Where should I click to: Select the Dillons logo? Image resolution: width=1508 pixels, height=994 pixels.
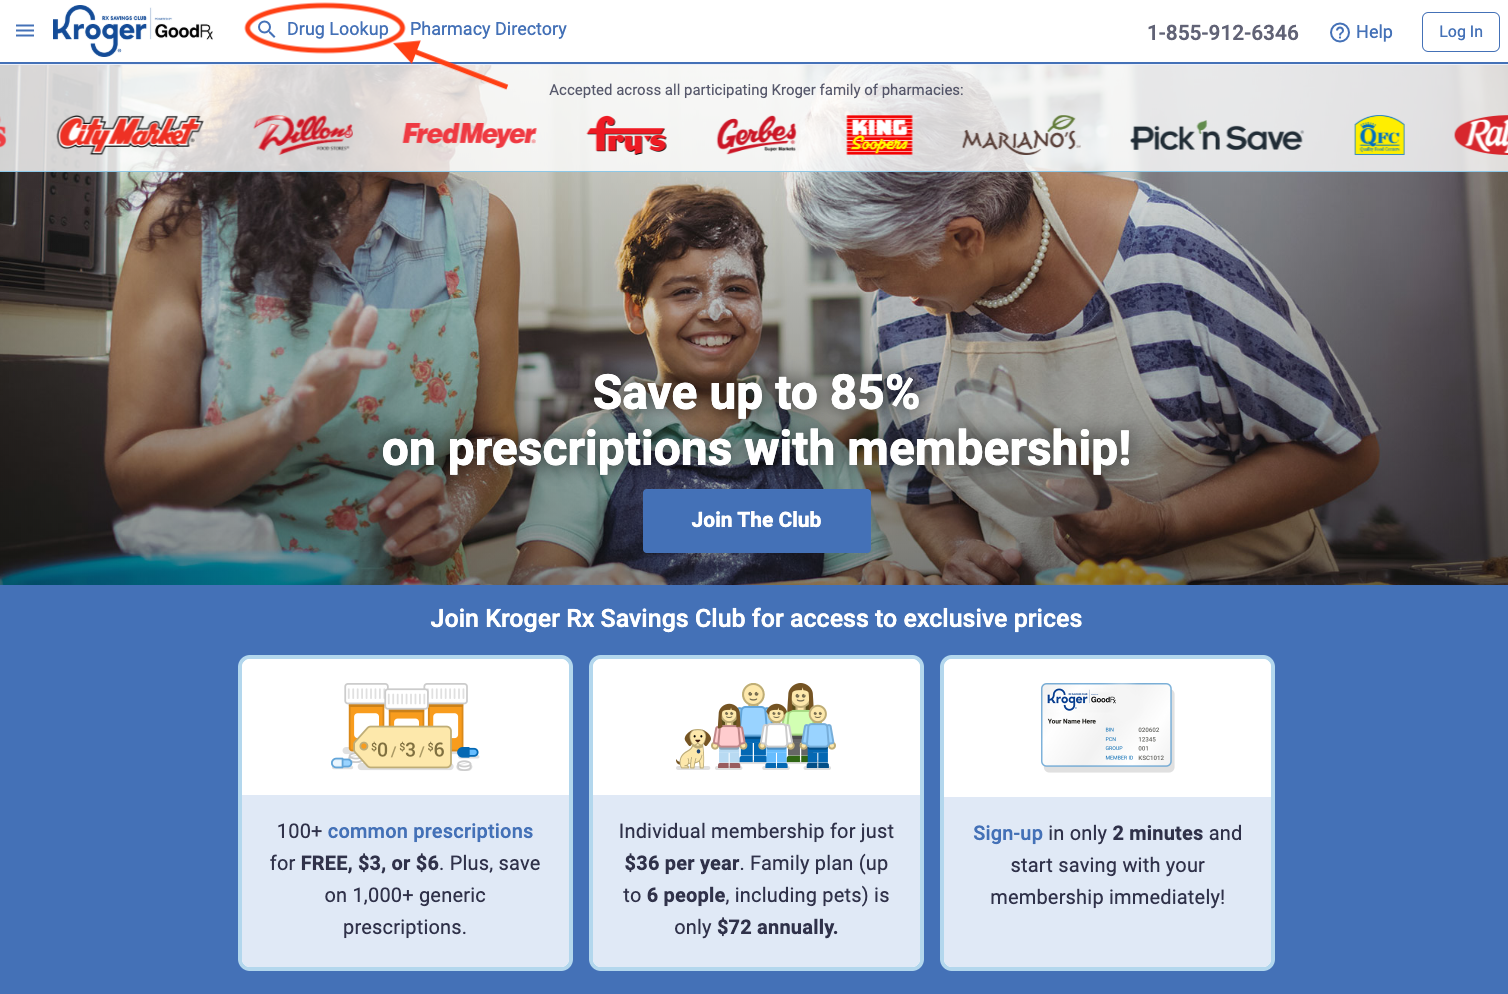pyautogui.click(x=304, y=134)
